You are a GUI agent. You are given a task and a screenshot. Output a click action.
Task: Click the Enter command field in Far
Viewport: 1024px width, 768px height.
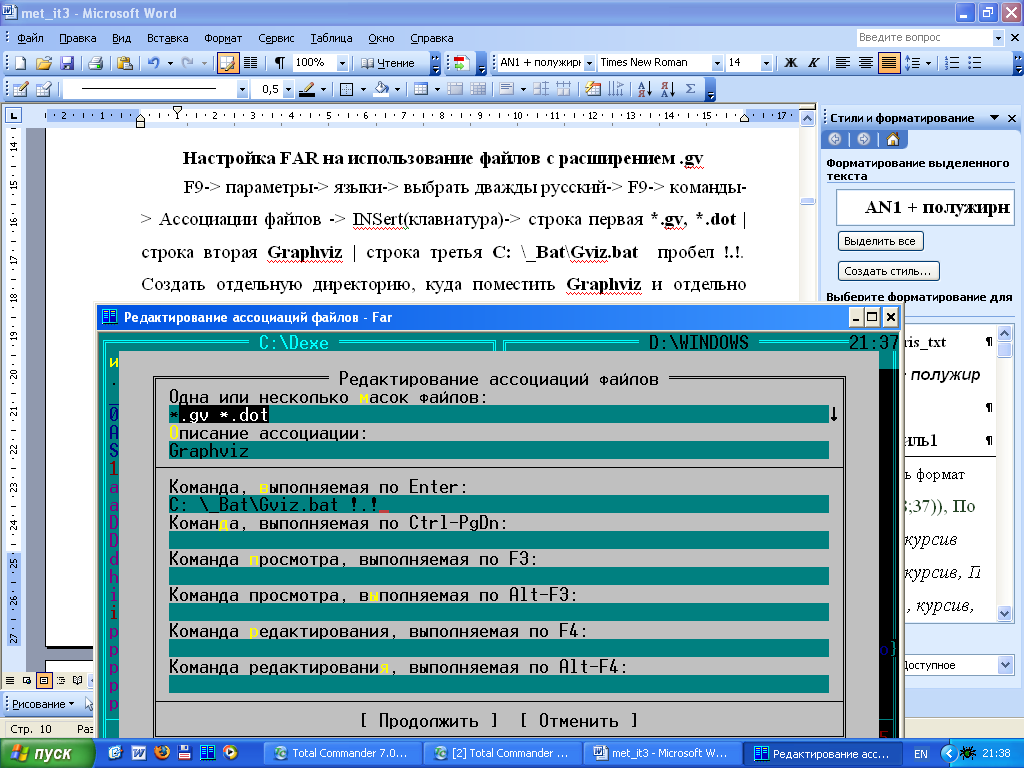pyautogui.click(x=498, y=504)
